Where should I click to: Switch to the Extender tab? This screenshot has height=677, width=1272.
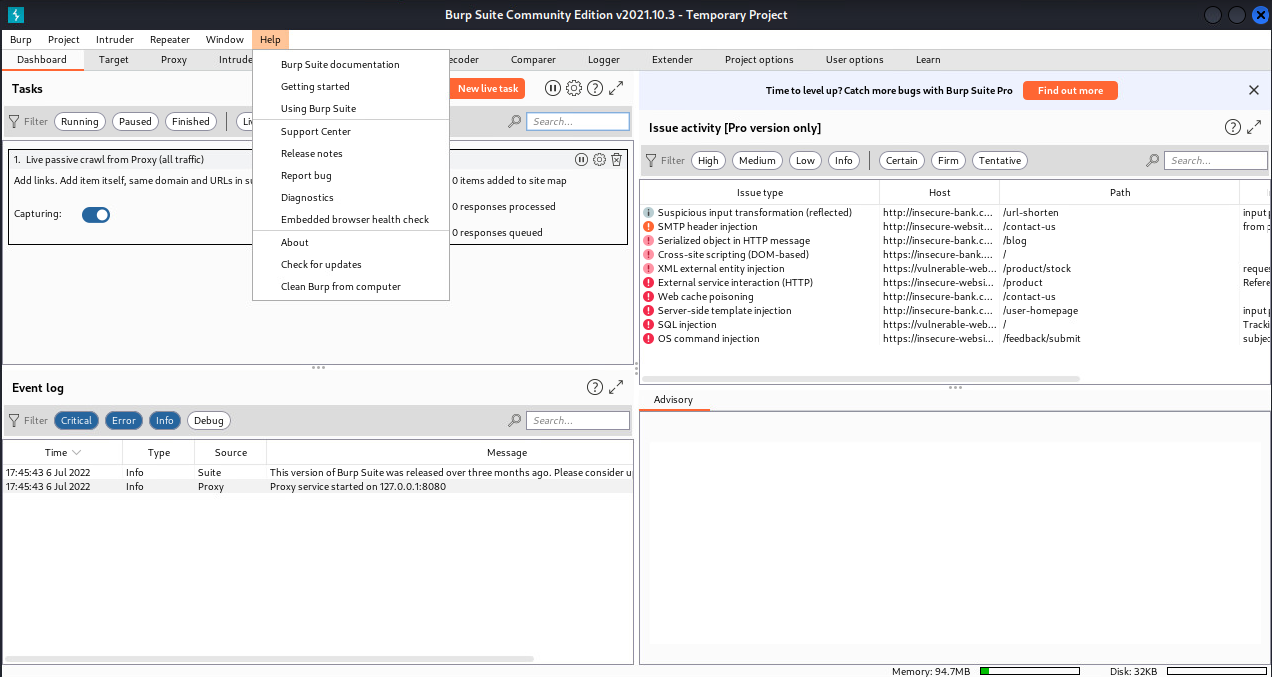click(x=672, y=60)
